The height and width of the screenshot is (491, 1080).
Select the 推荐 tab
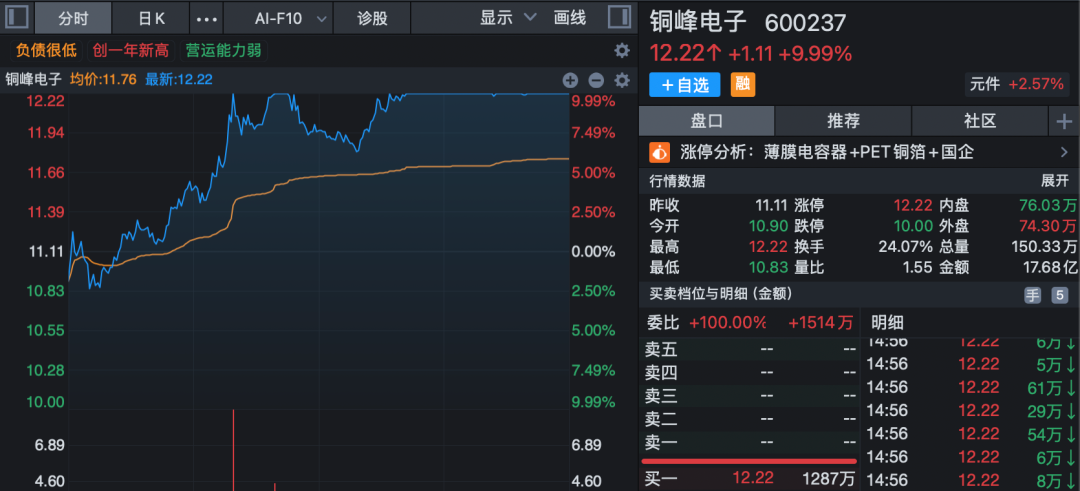[843, 122]
